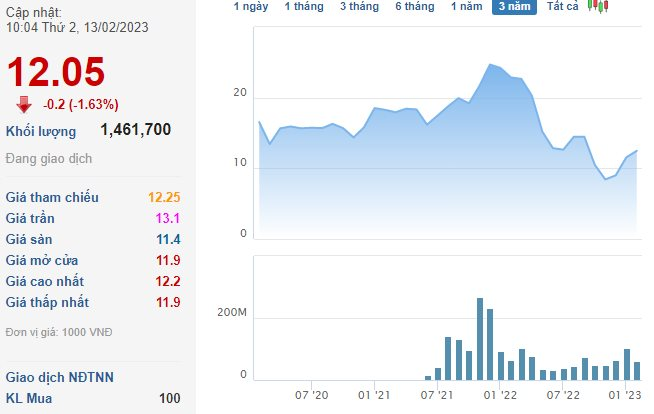Click the red down-arrow price change icon
The width and height of the screenshot is (654, 414).
pyautogui.click(x=24, y=102)
